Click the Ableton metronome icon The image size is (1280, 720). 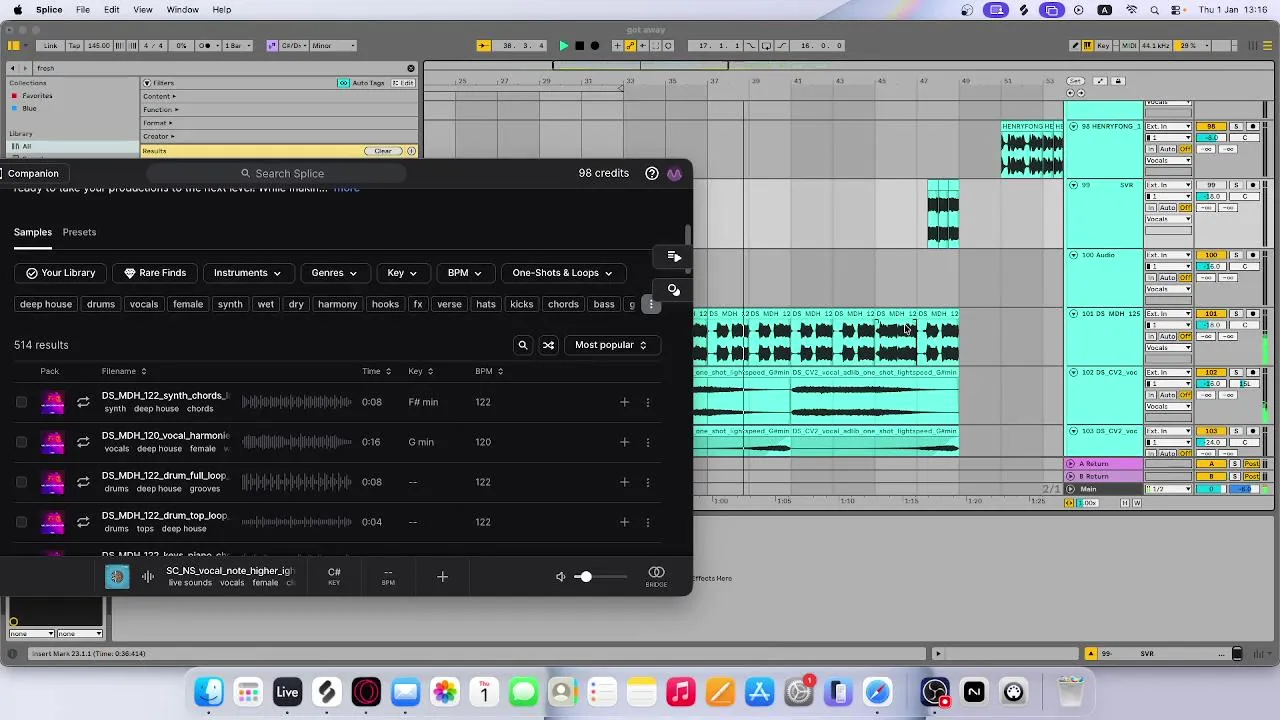206,45
